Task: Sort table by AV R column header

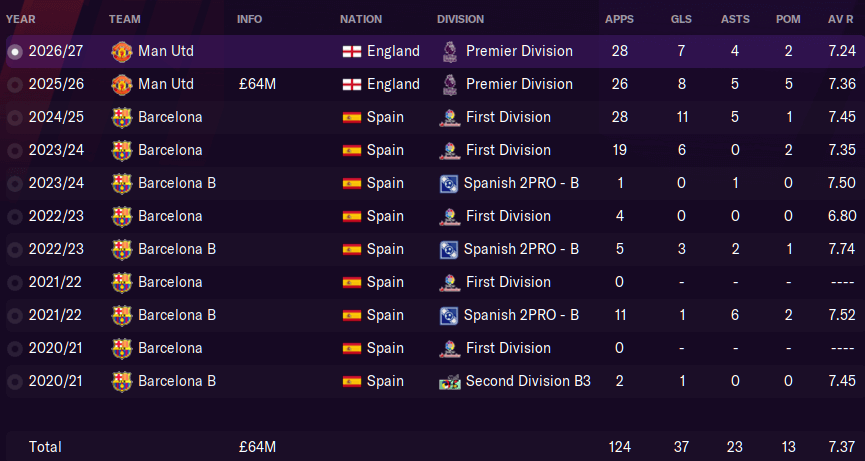Action: click(841, 19)
